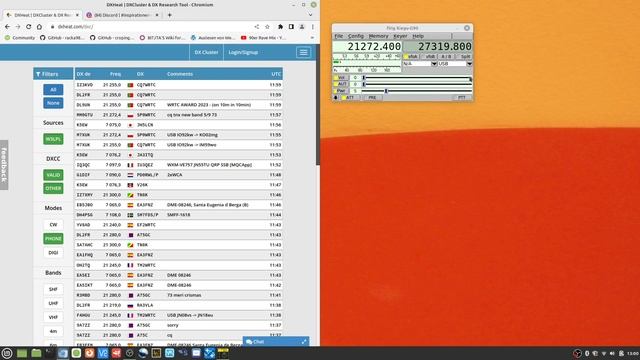Open the Keyer menu in Flrig
This screenshot has width=640, height=360.
(400, 36)
